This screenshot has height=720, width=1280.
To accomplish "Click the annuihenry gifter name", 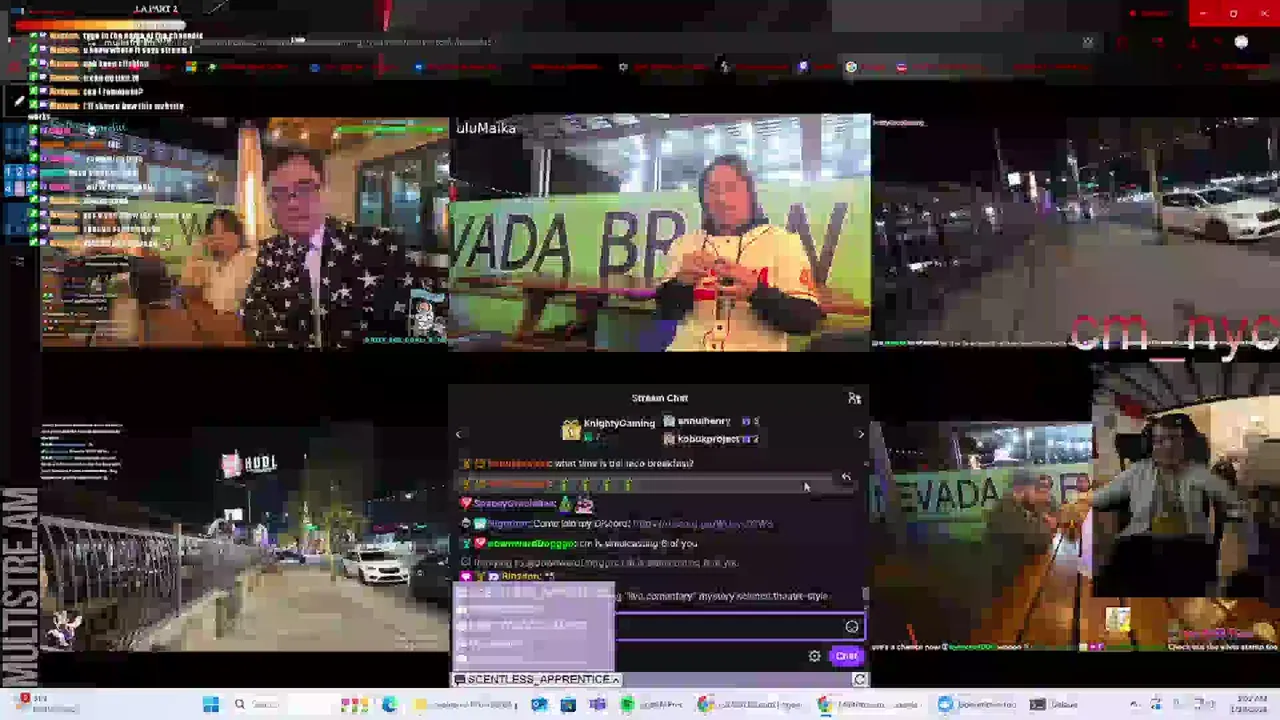I will pos(704,421).
